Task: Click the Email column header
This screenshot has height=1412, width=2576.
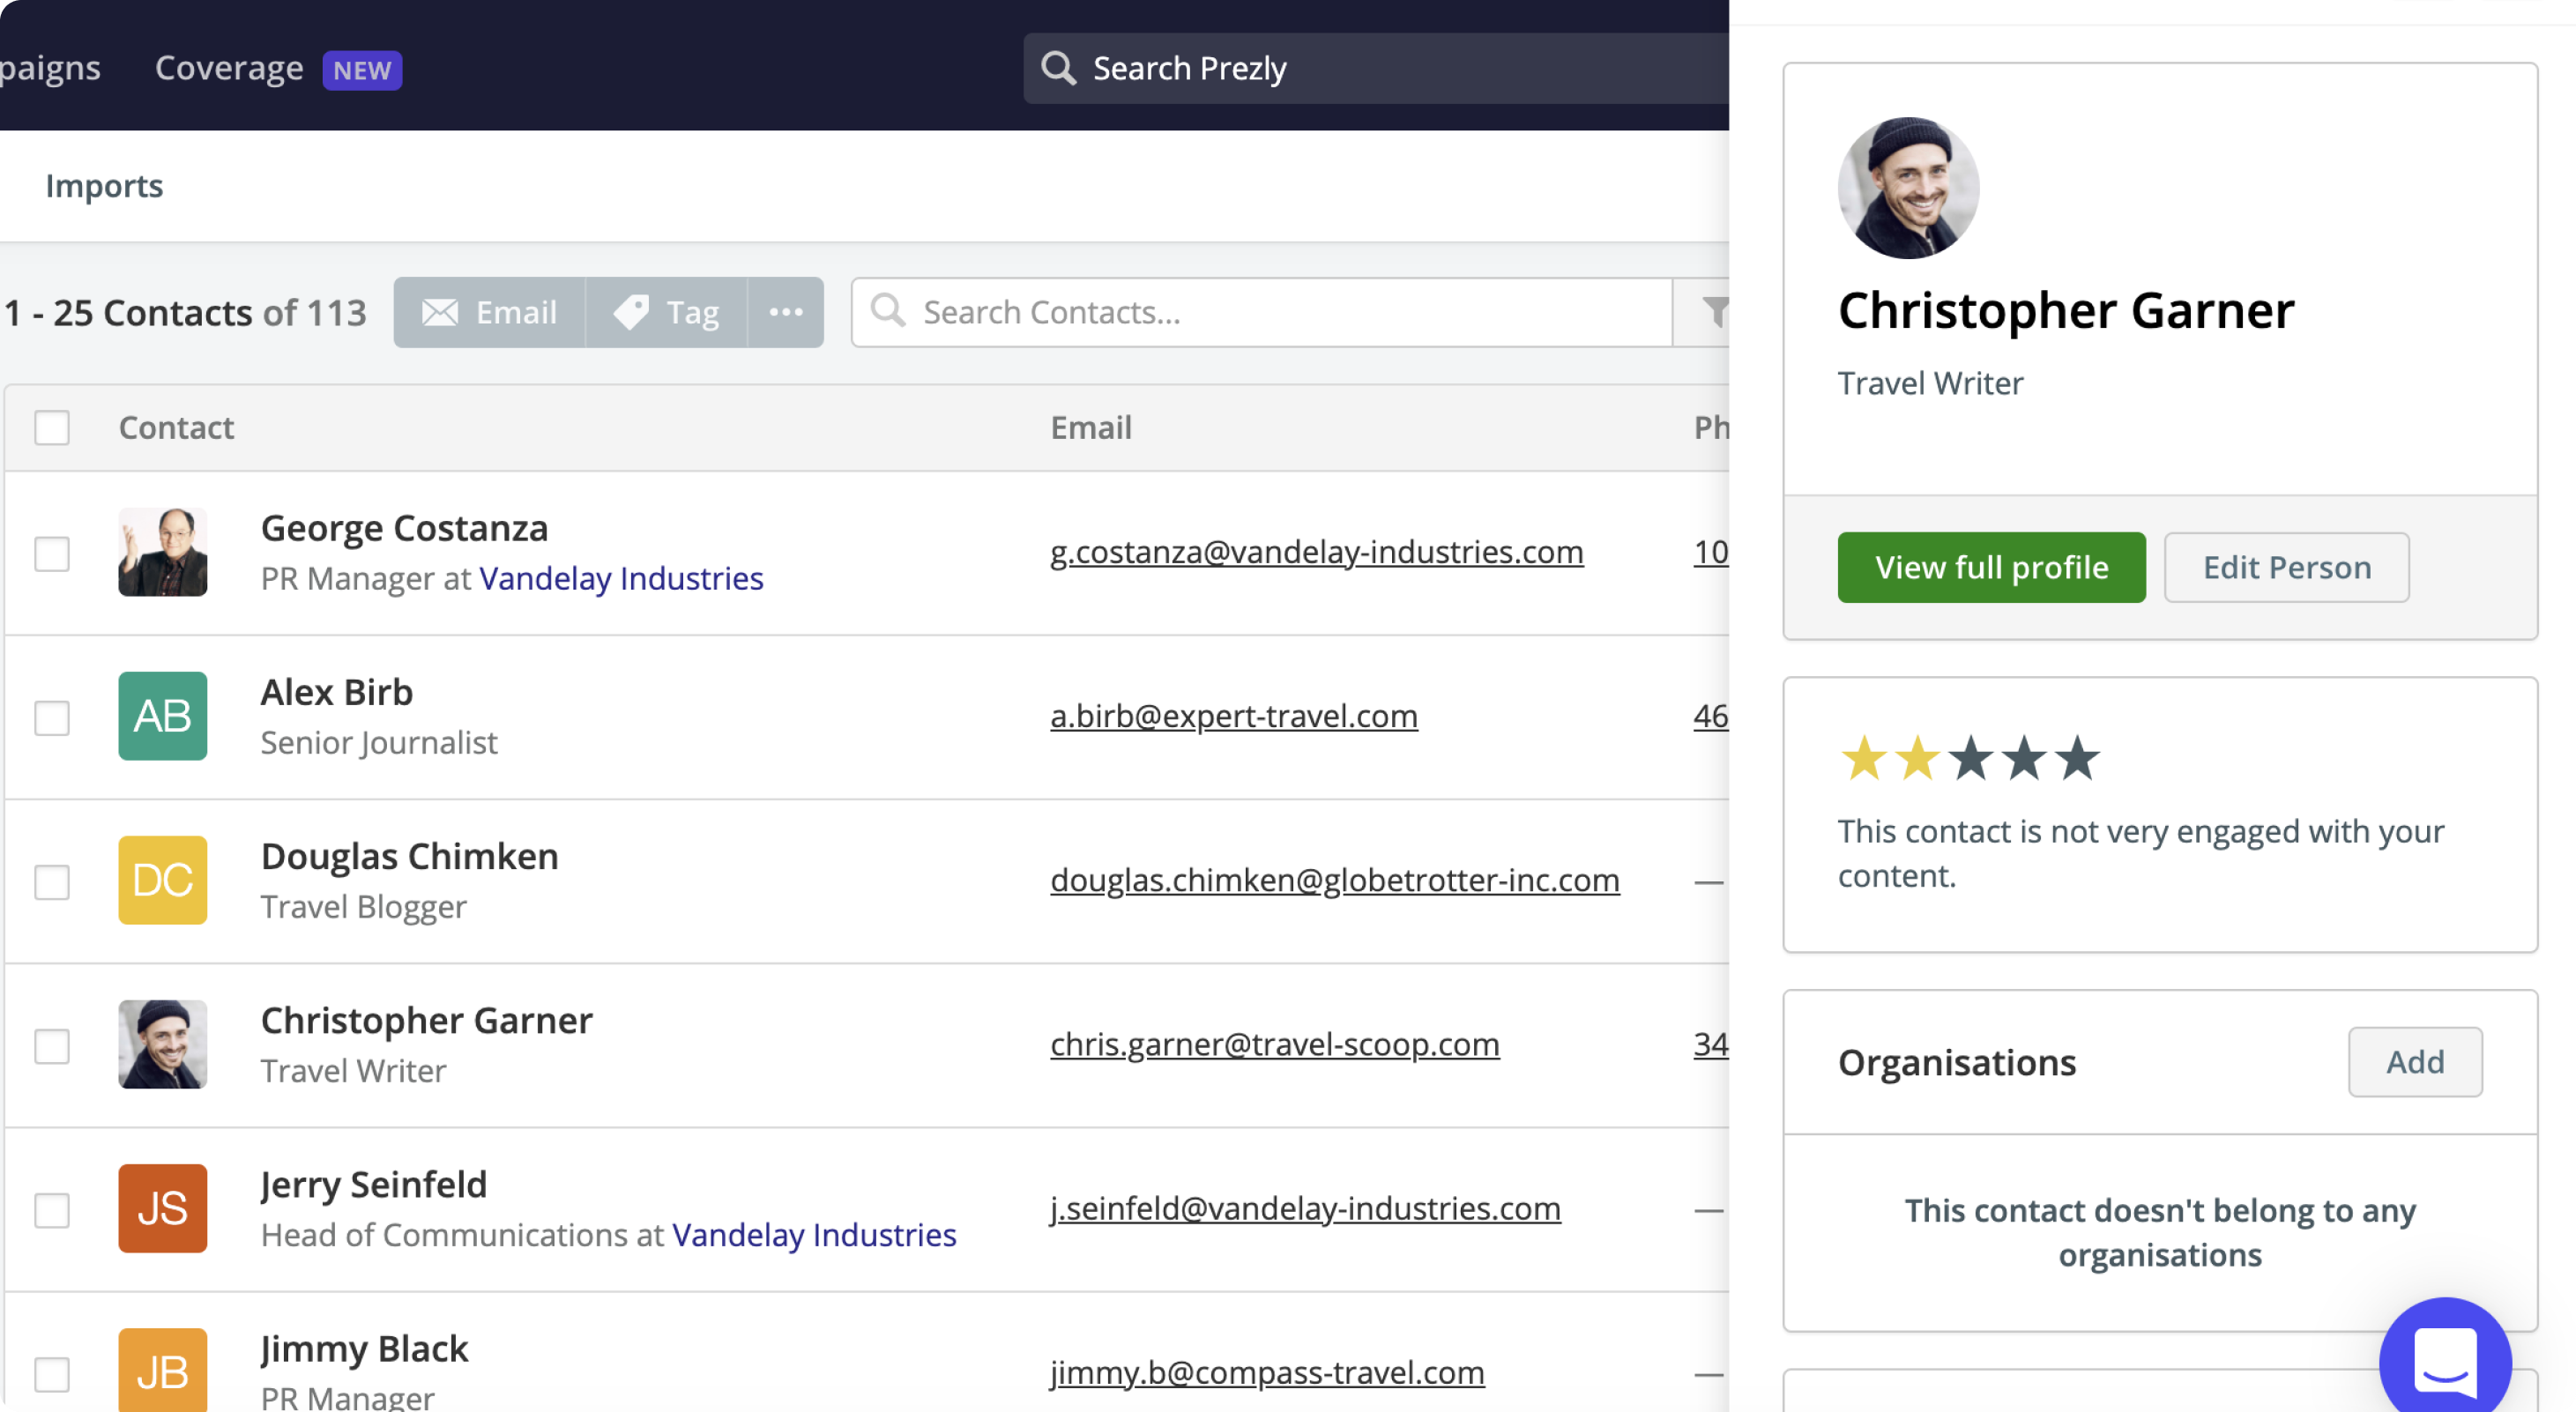Action: [x=1091, y=428]
